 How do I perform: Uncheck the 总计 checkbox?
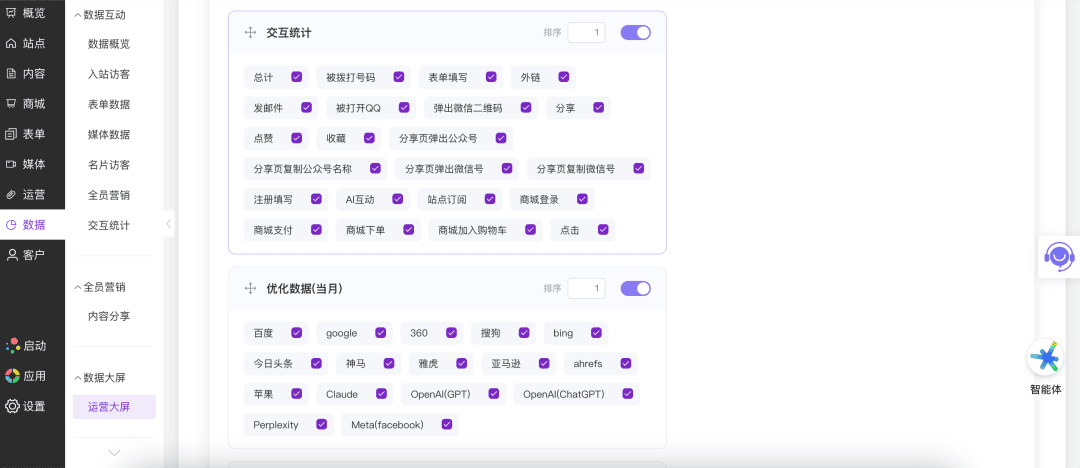[297, 77]
